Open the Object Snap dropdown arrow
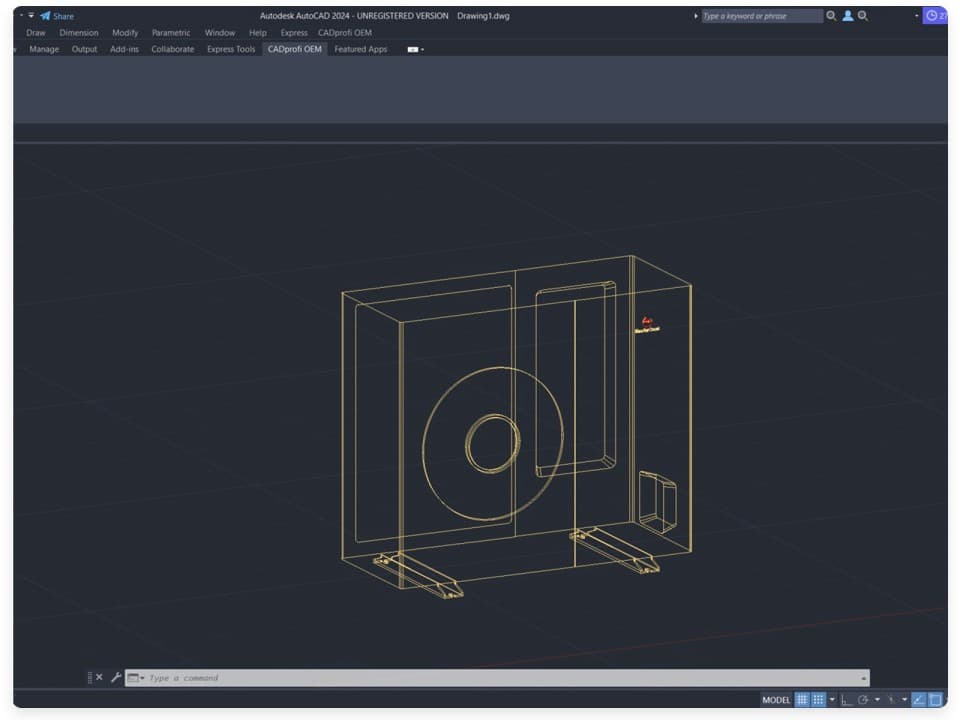Viewport: 960px width, 720px height. pos(904,699)
